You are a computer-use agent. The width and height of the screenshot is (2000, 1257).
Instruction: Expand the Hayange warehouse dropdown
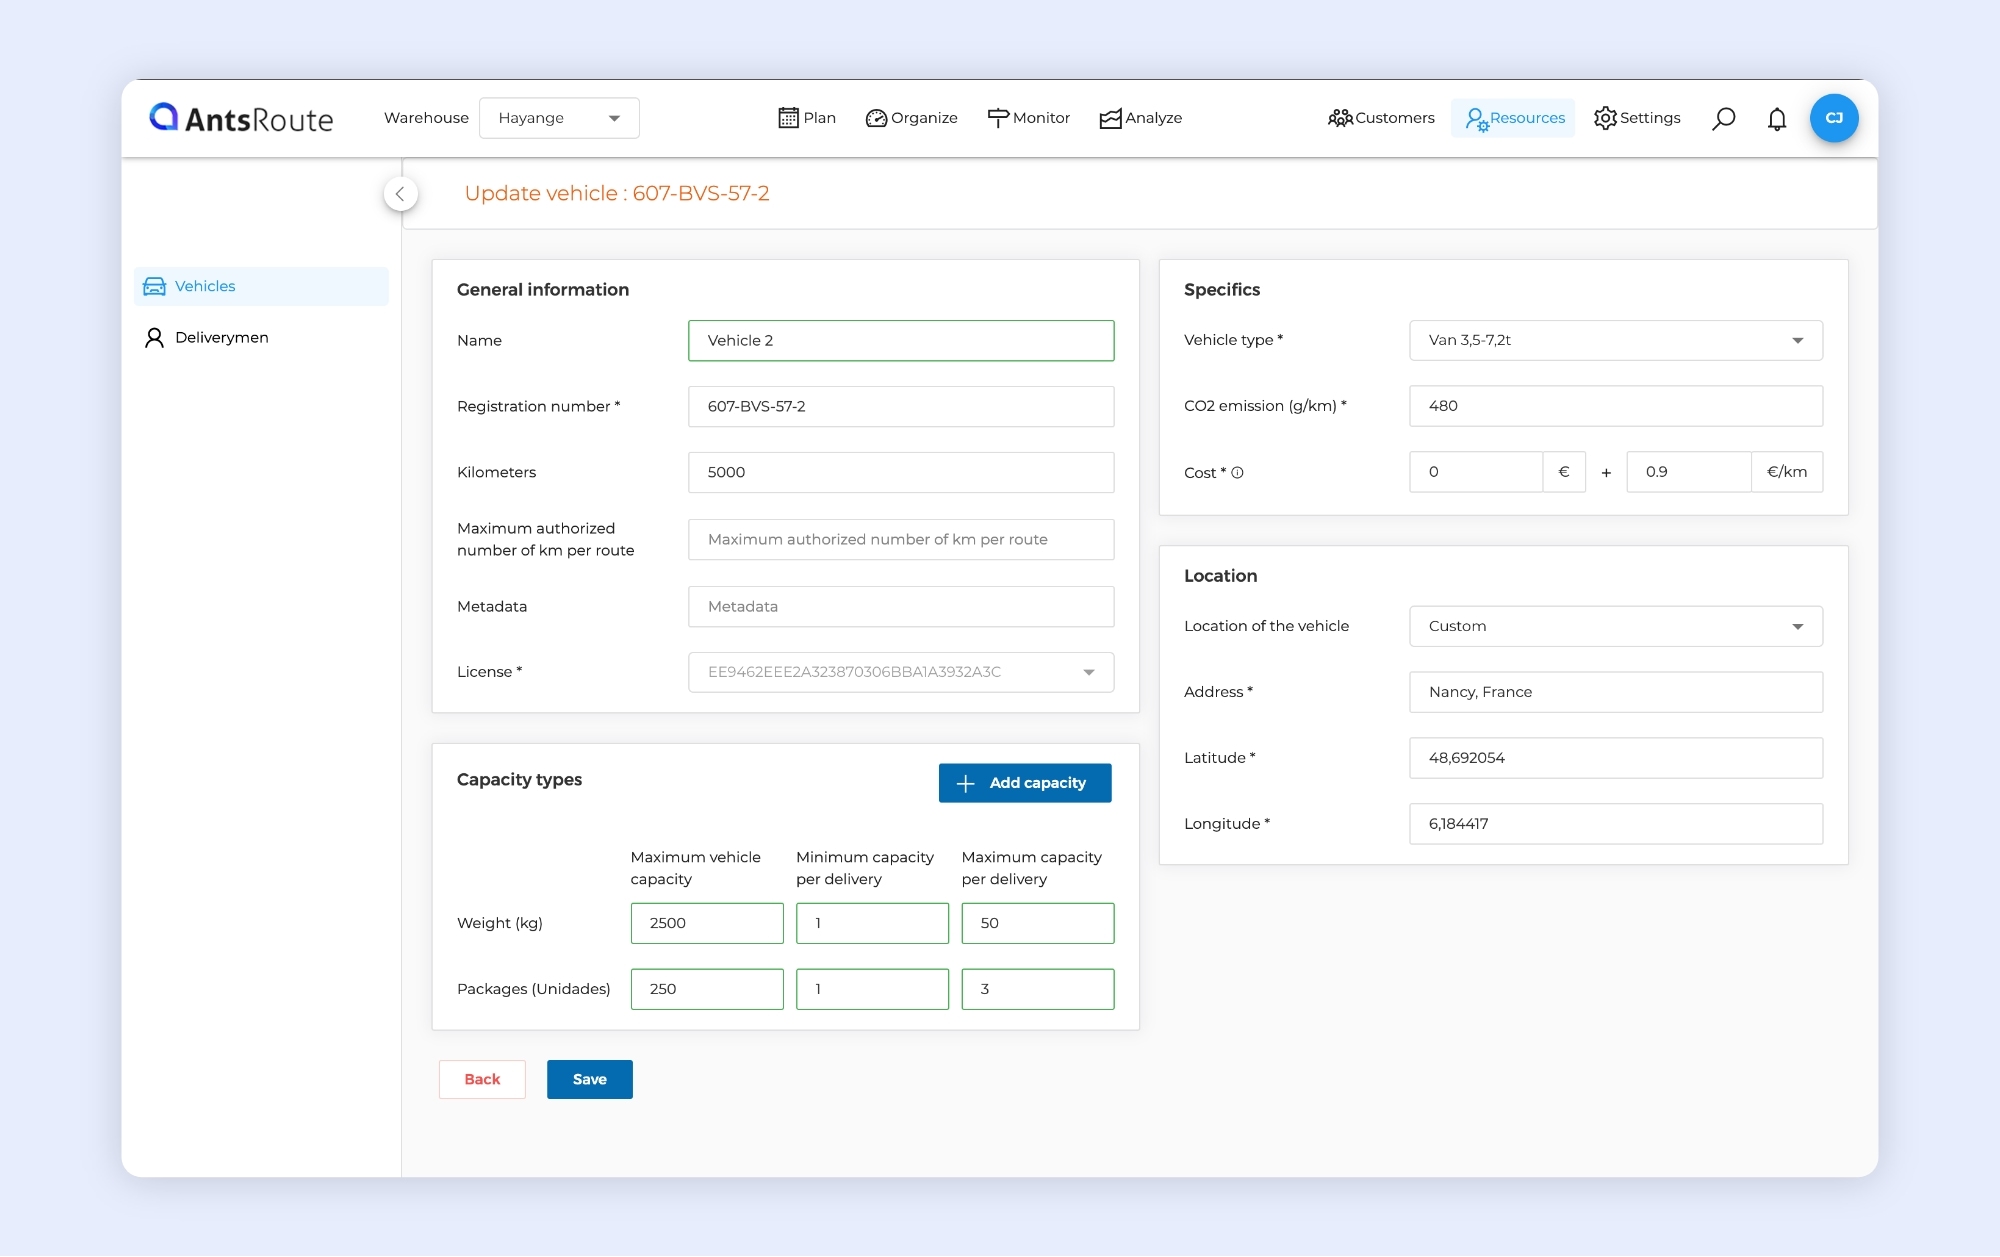(x=559, y=118)
